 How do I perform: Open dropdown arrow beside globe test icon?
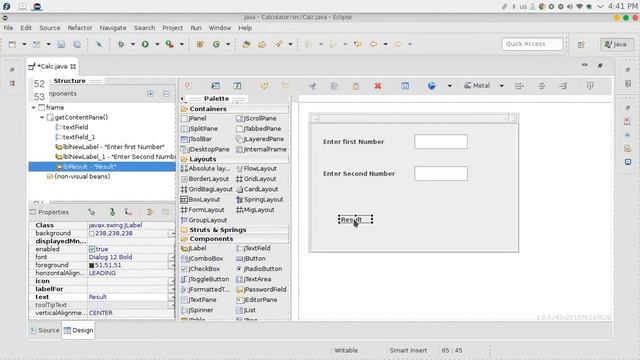click(449, 86)
